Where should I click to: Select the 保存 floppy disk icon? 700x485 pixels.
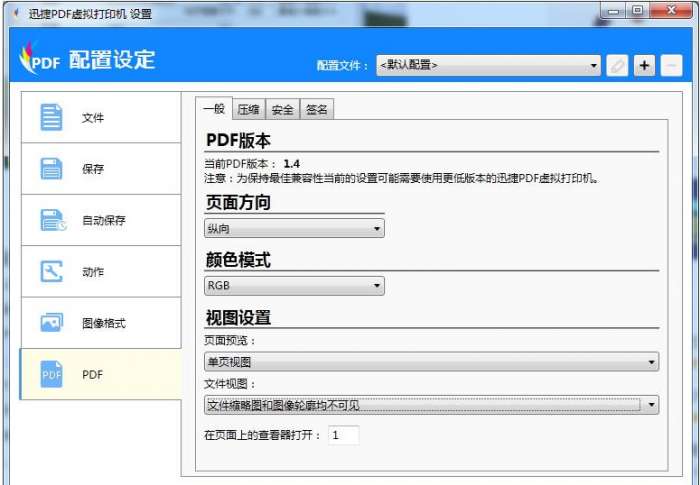51,169
